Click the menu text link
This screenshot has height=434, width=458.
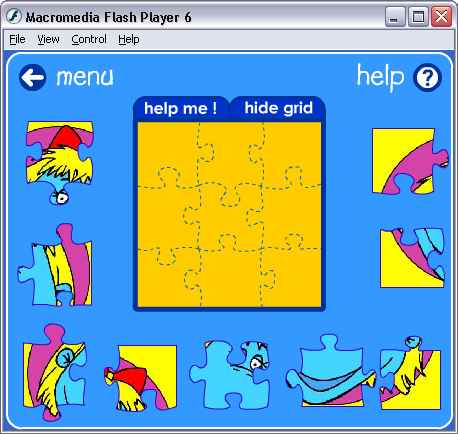[x=85, y=78]
